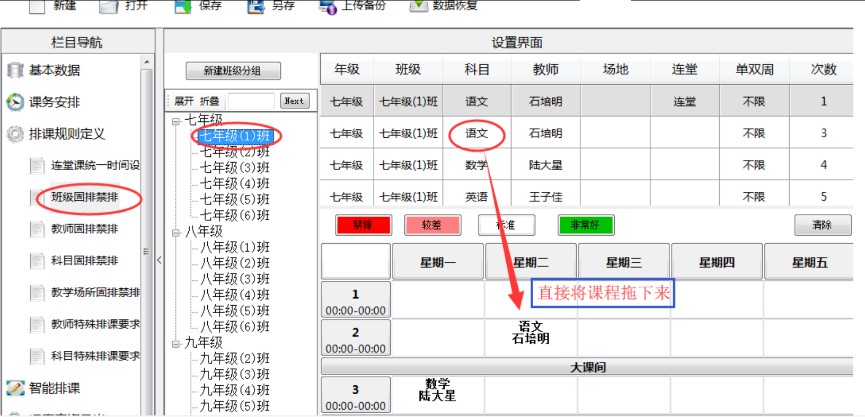Click the 大课间 separator bar

click(x=588, y=367)
